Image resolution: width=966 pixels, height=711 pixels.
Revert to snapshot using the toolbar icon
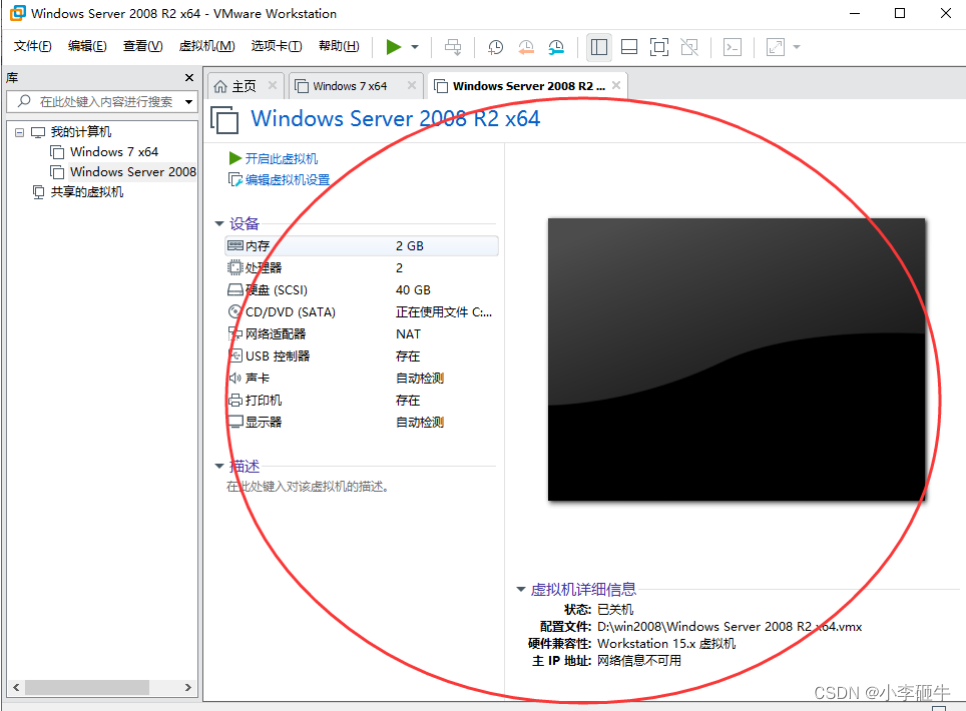click(526, 47)
